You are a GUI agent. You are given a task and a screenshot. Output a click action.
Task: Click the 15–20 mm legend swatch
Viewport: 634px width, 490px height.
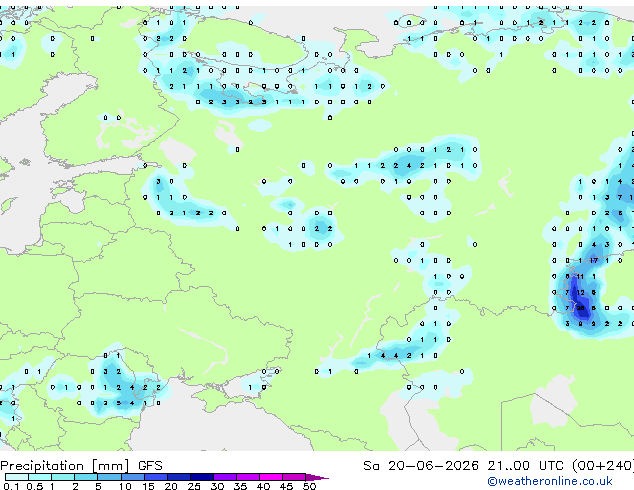156,477
